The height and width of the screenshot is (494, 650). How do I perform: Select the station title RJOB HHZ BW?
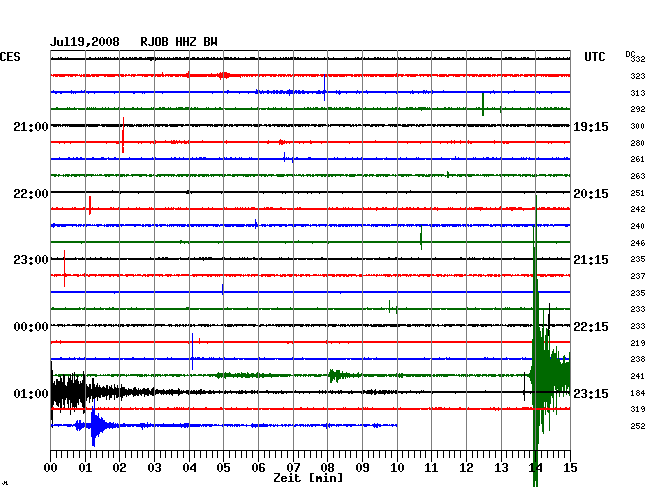pos(179,42)
